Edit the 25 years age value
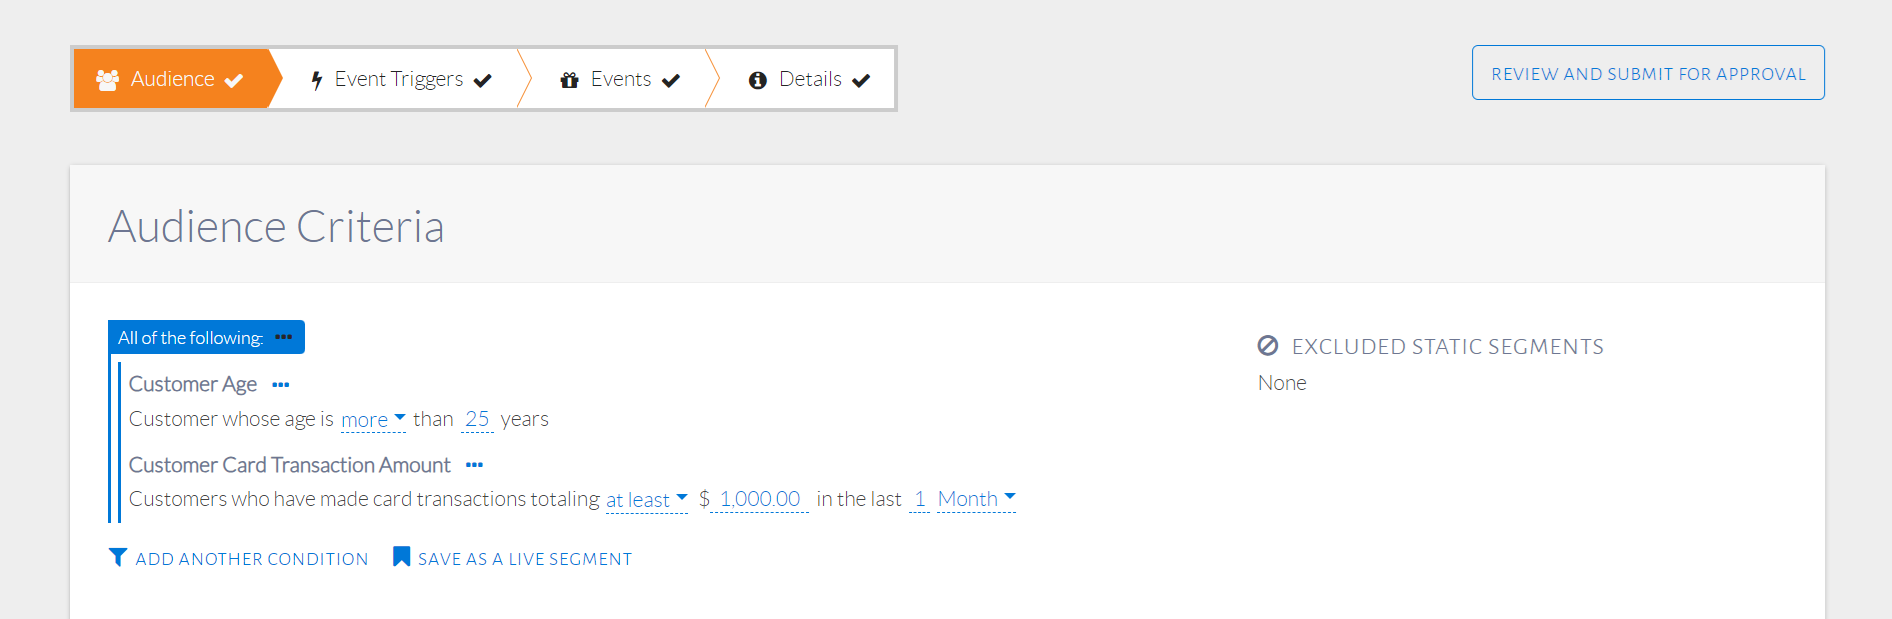The image size is (1892, 619). tap(477, 419)
